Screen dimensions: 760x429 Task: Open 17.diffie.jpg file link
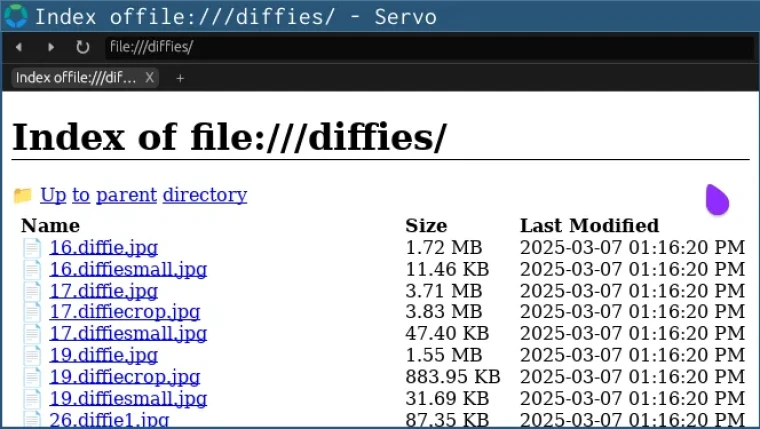103,291
